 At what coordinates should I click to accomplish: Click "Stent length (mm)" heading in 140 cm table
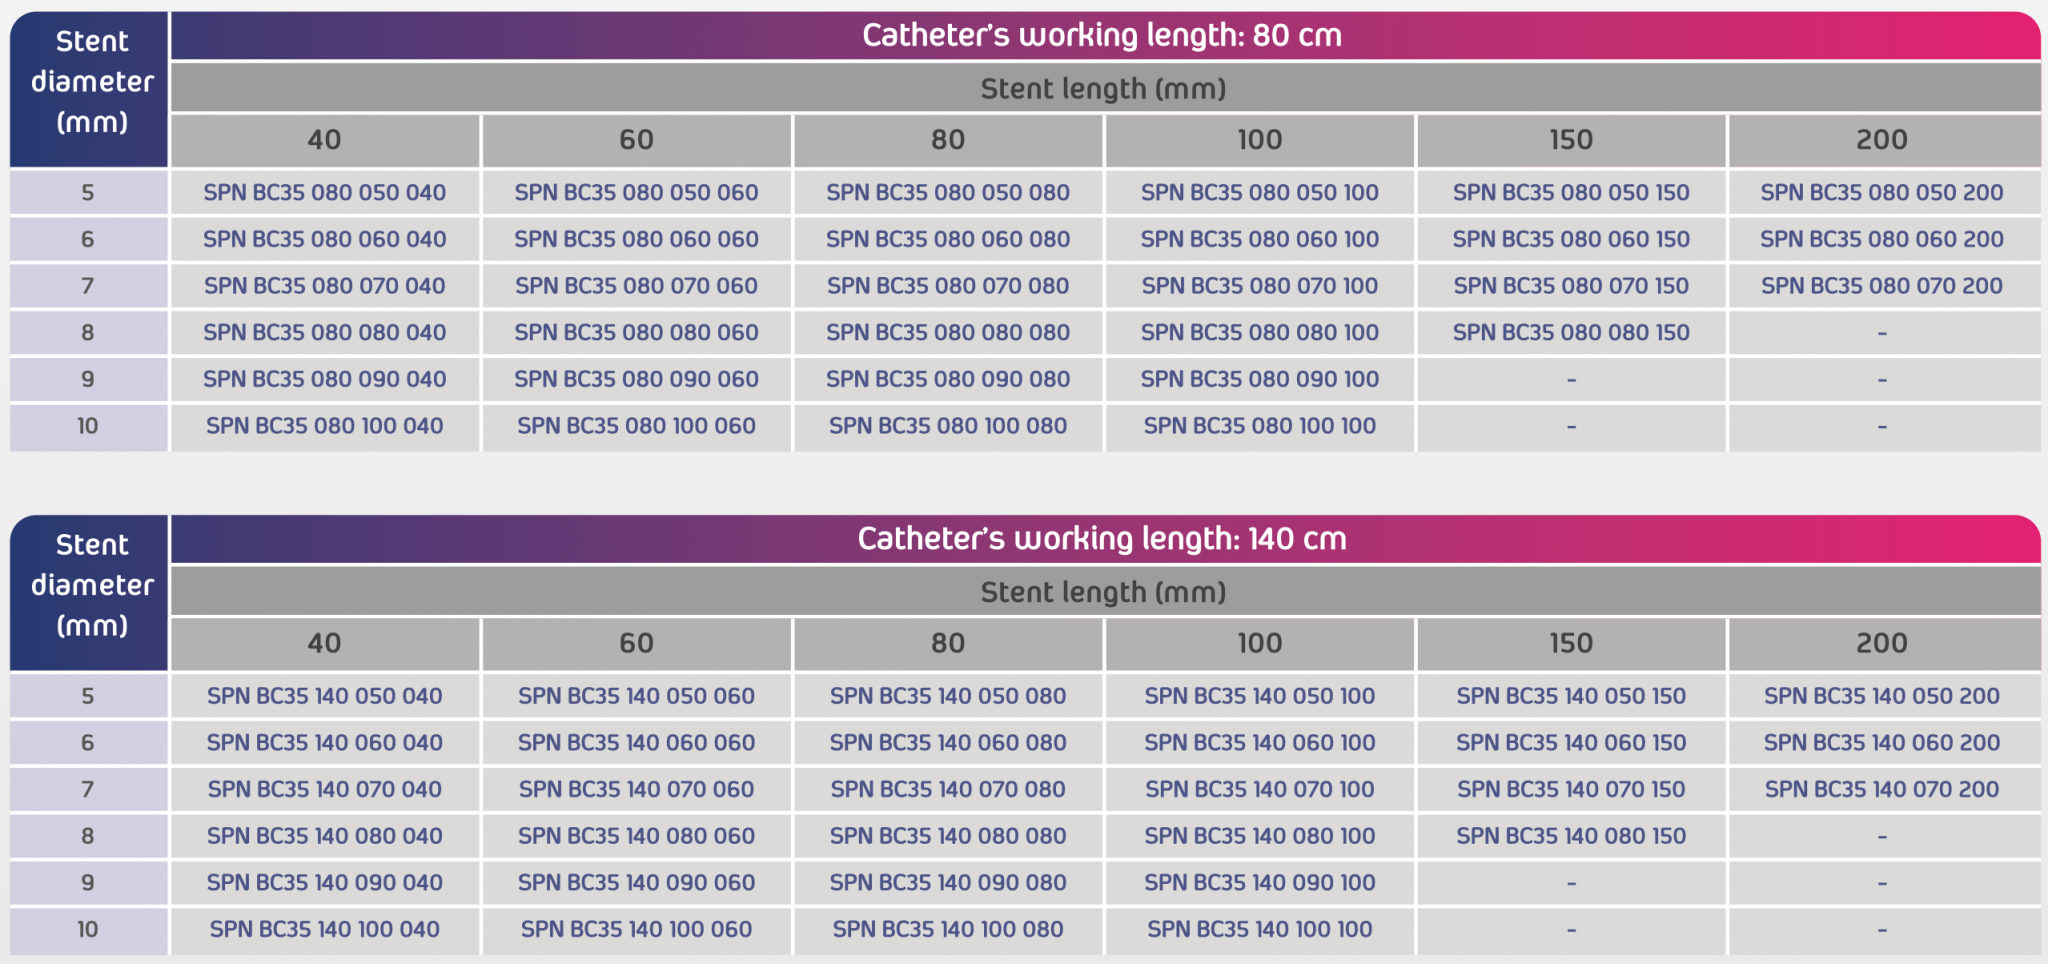tap(1102, 592)
